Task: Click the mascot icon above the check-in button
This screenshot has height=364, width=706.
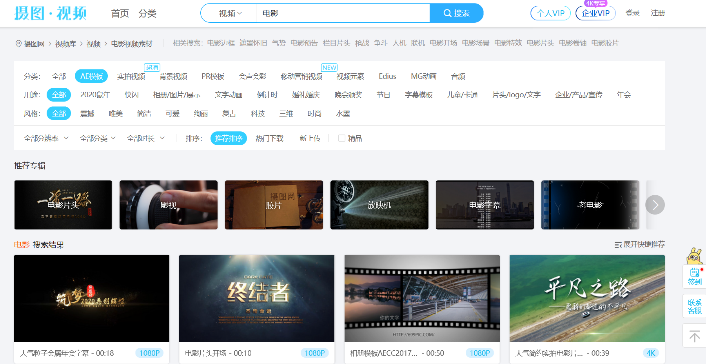Action: coord(694,255)
